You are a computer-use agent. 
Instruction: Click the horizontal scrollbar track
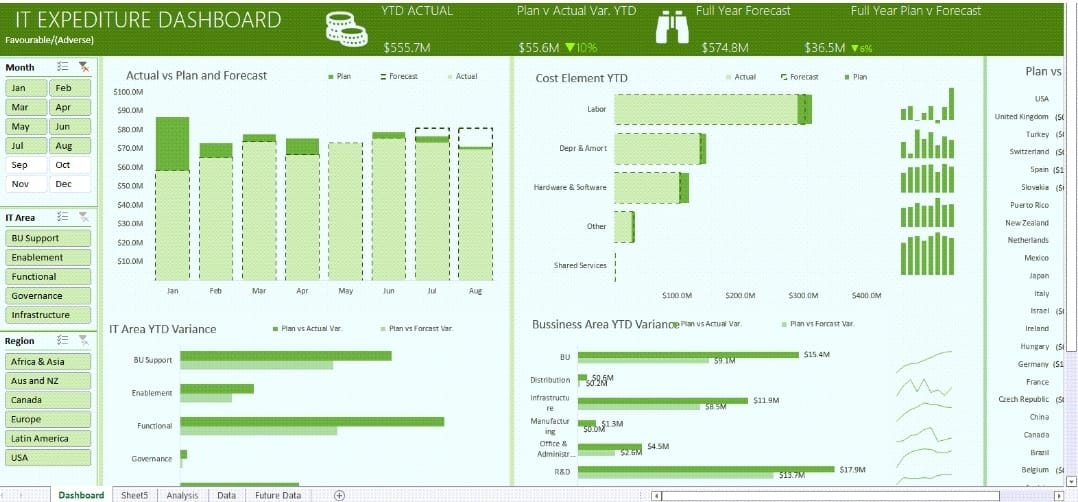(856, 496)
